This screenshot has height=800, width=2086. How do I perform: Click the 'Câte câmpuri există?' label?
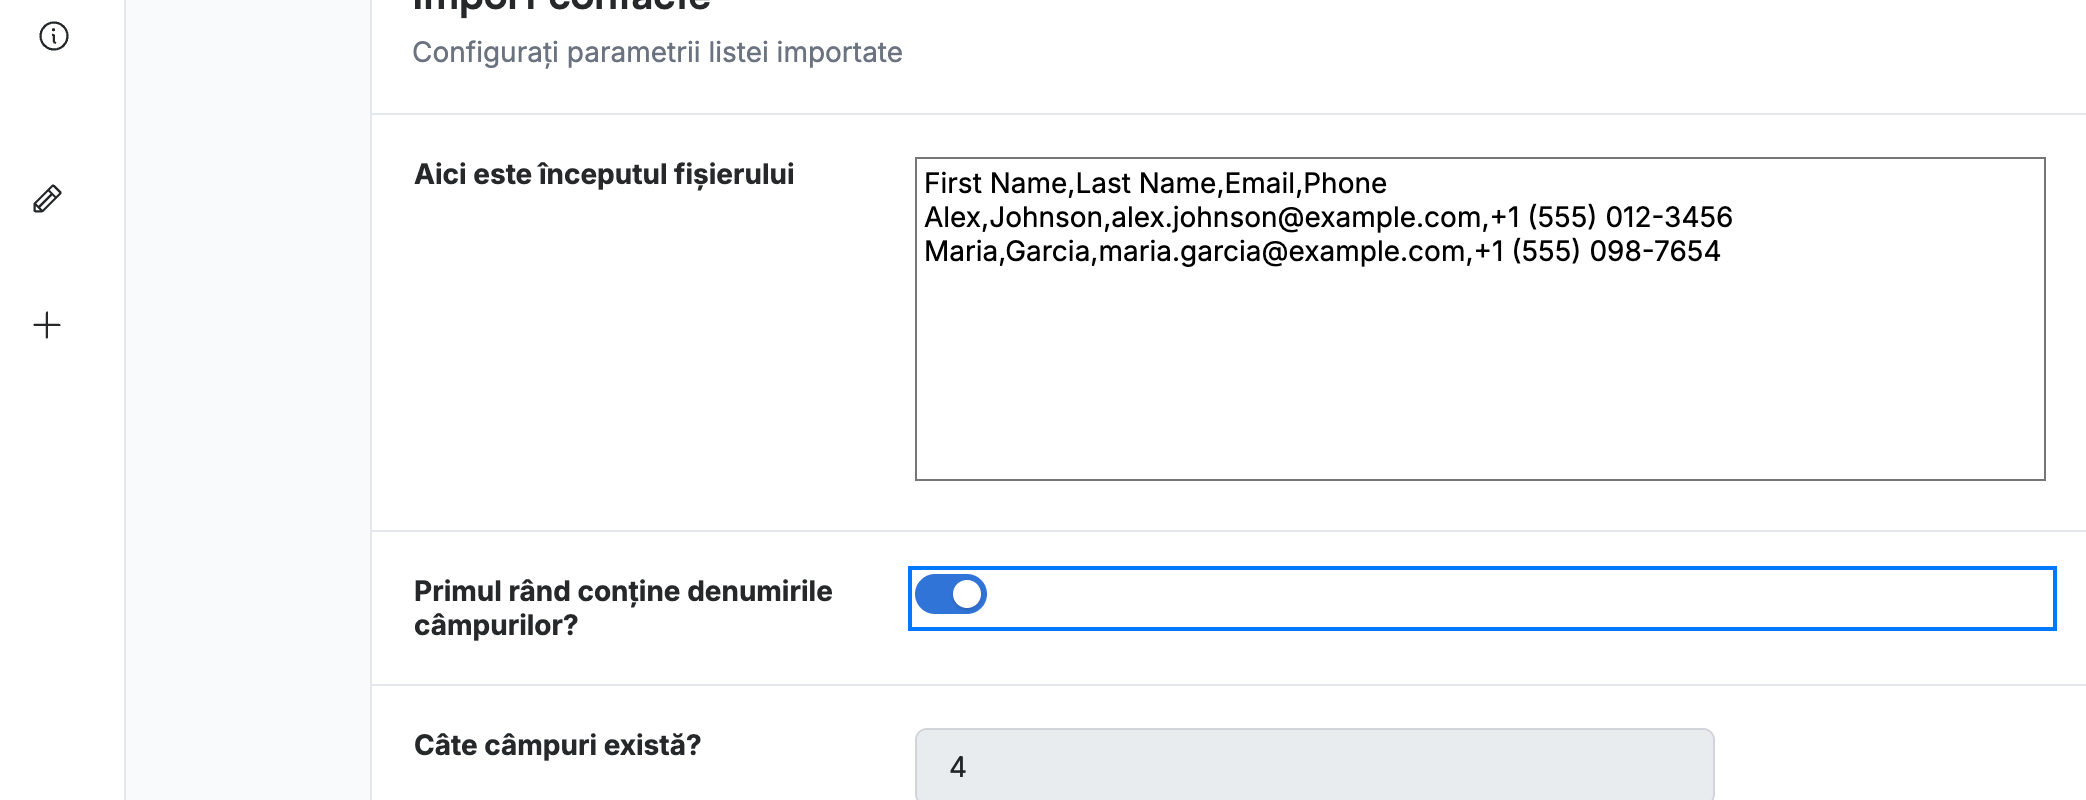tap(557, 745)
